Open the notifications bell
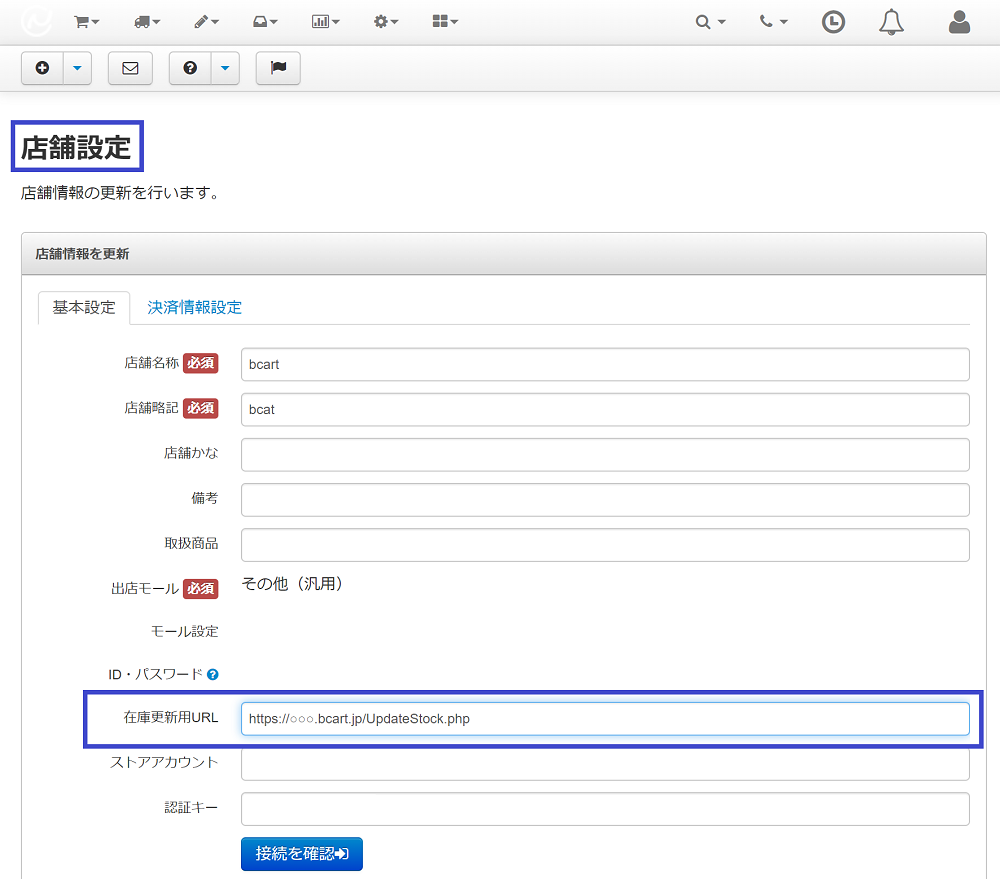The image size is (1000, 879). [x=891, y=22]
